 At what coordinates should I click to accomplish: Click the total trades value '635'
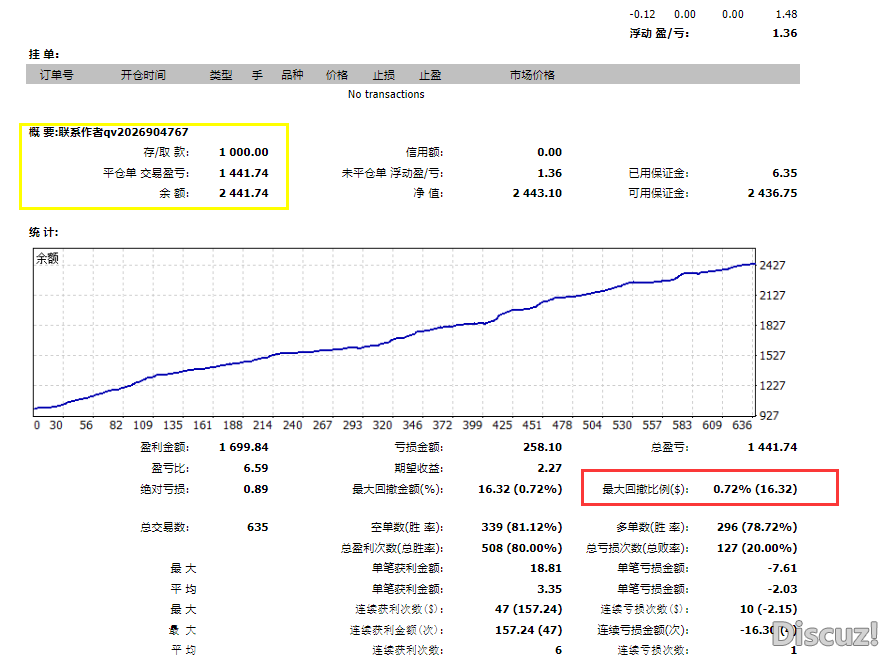pos(257,527)
